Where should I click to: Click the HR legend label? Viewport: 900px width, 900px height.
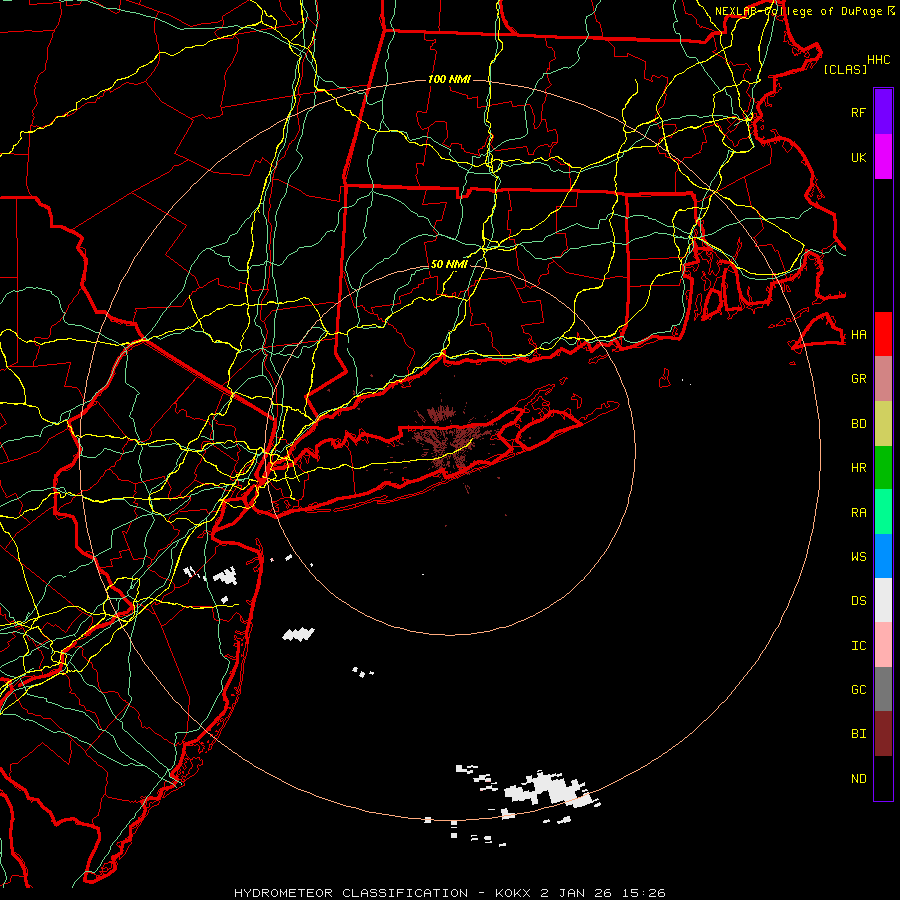click(859, 468)
